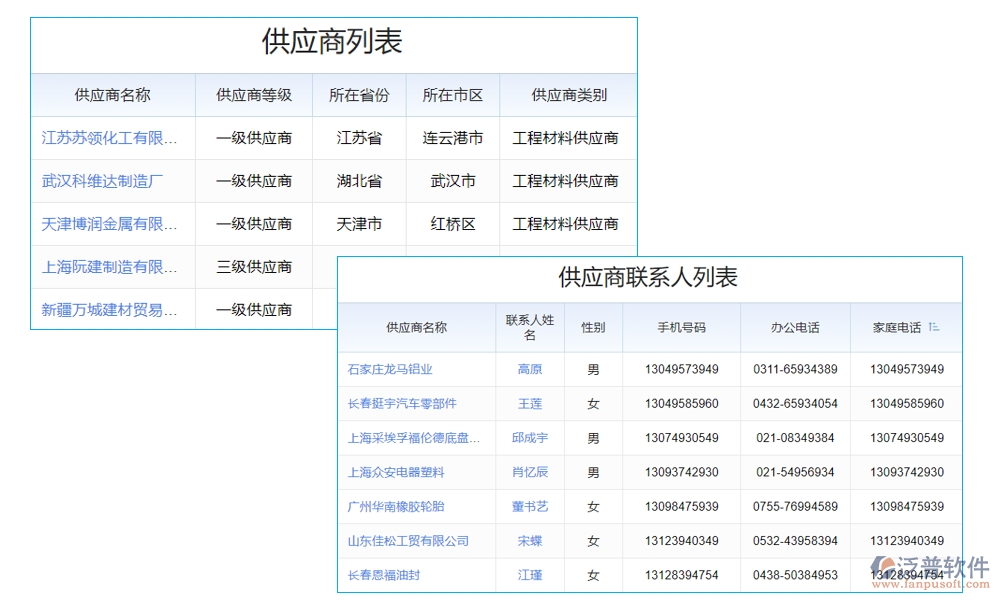1000x600 pixels.
Task: Open contact 高原 details
Action: [x=530, y=369]
